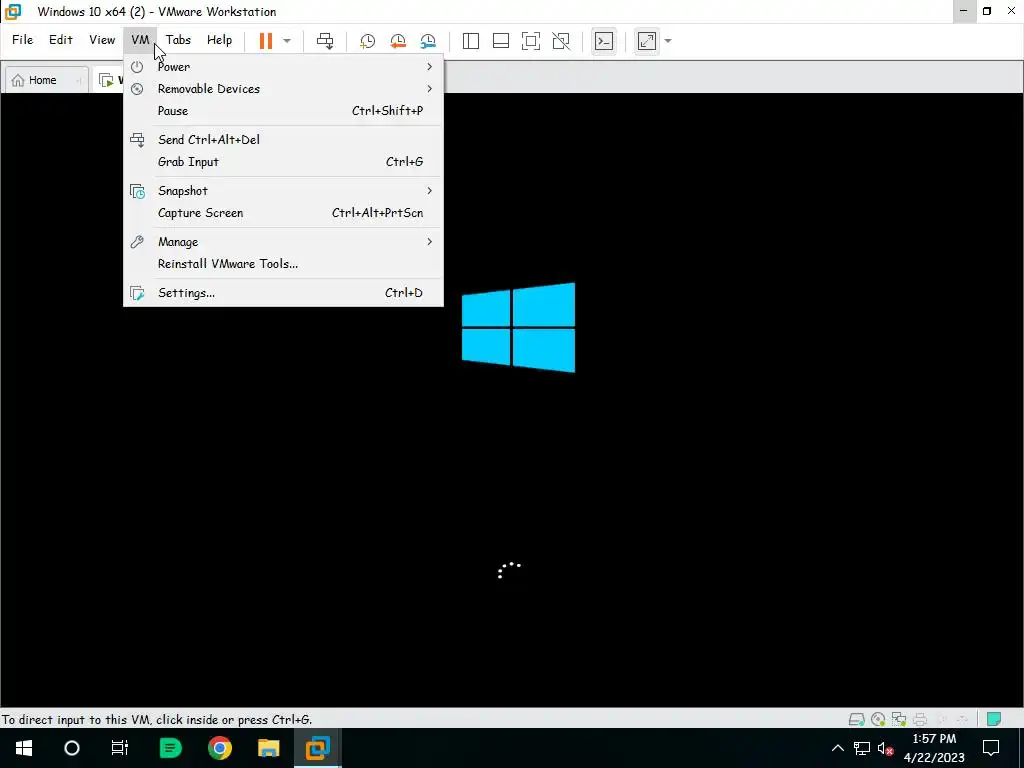Screen dimensions: 1024x768
Task: Open the stretch mode dropdown arrow
Action: pos(667,40)
